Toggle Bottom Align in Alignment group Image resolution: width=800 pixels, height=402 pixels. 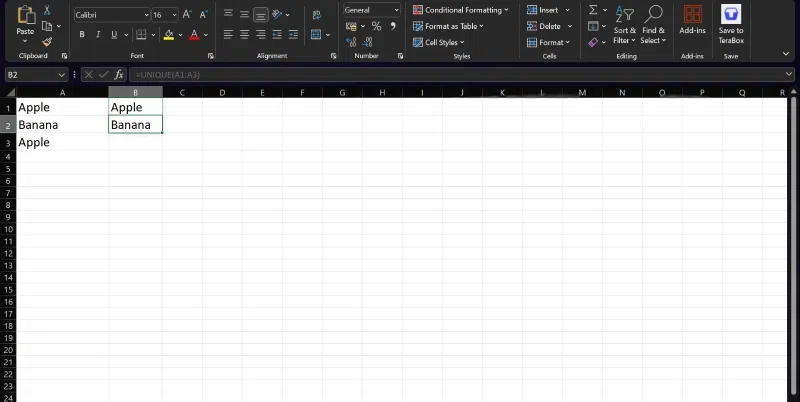point(261,15)
